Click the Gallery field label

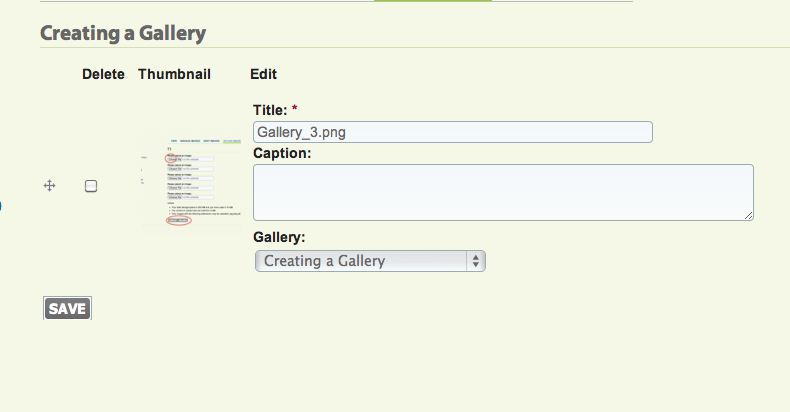[279, 237]
